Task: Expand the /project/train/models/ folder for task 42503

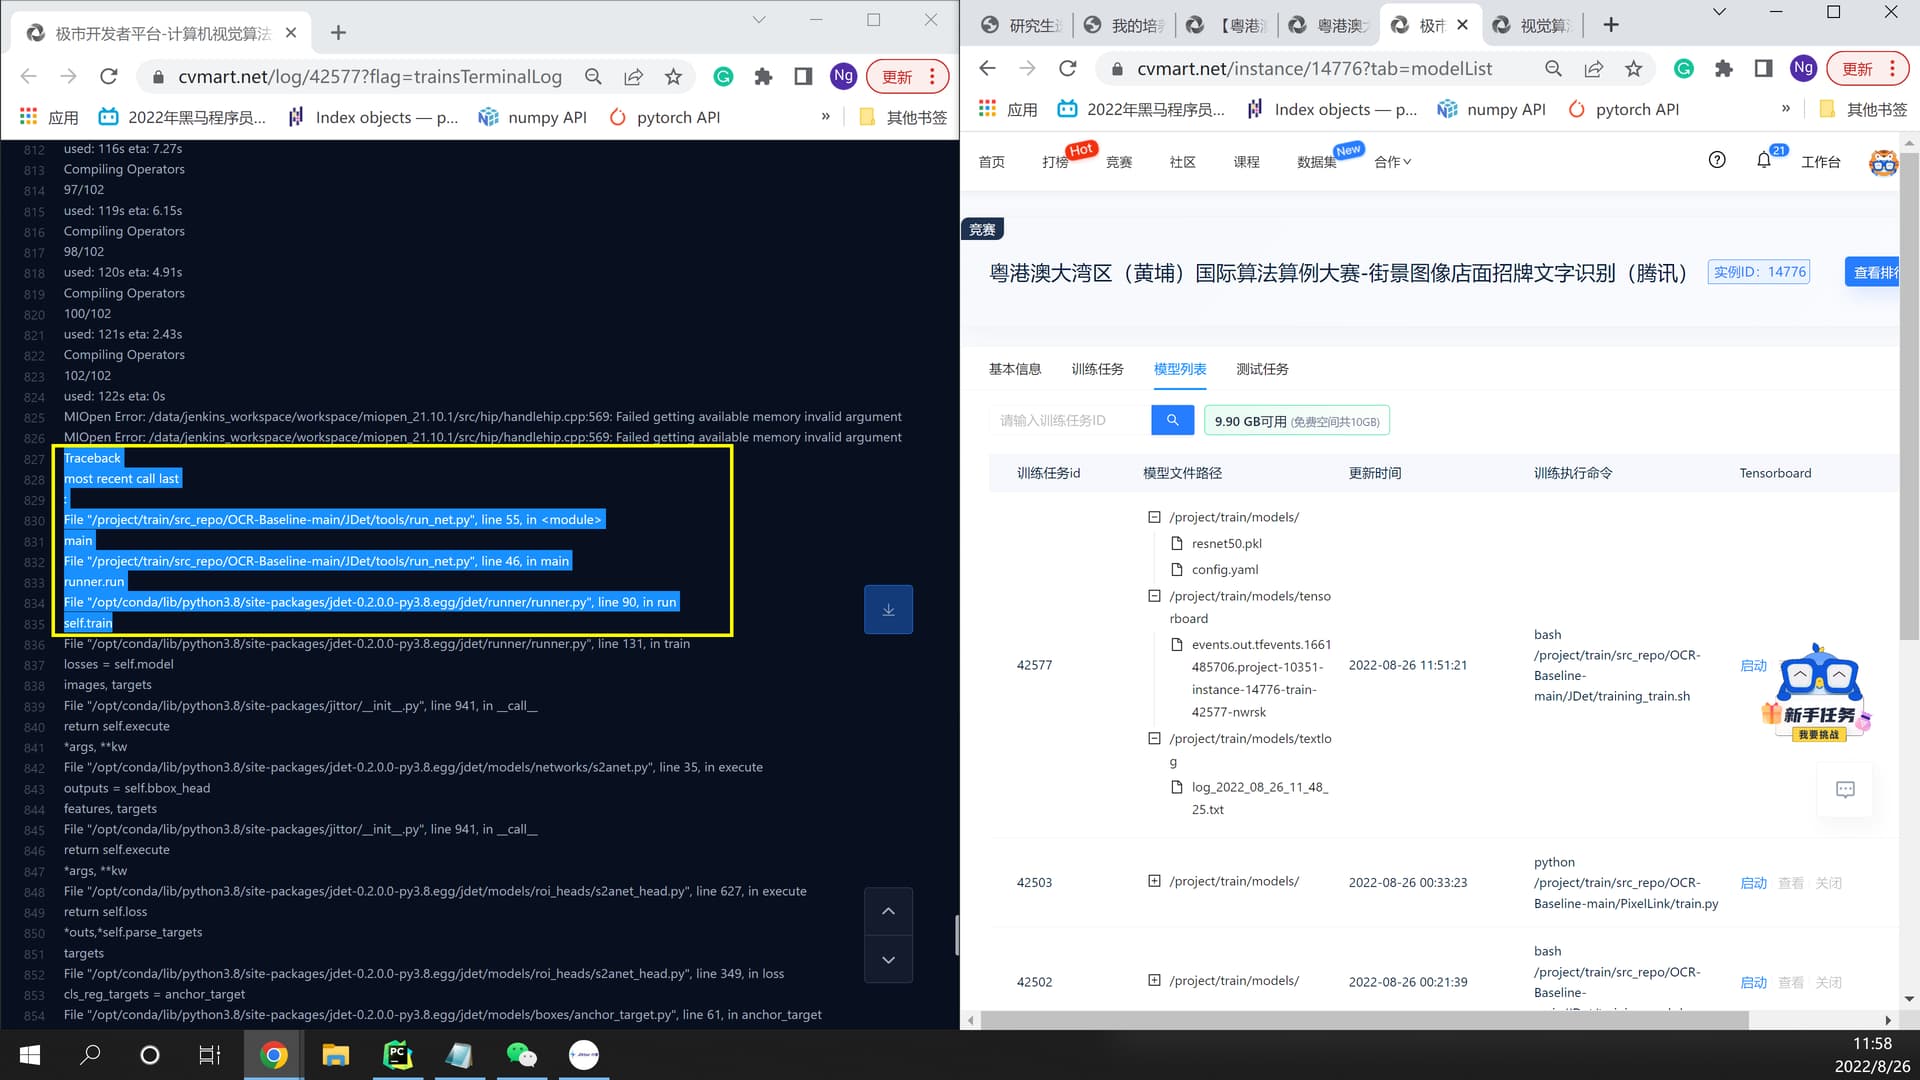Action: (x=1154, y=881)
